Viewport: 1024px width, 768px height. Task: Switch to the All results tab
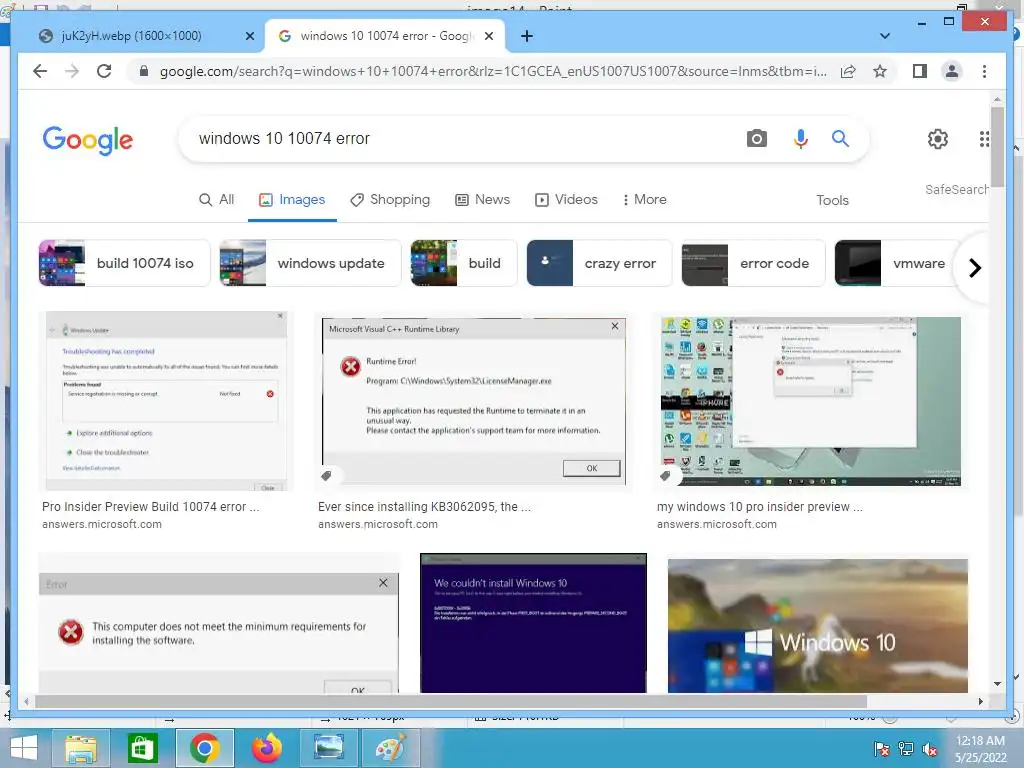[x=216, y=199]
